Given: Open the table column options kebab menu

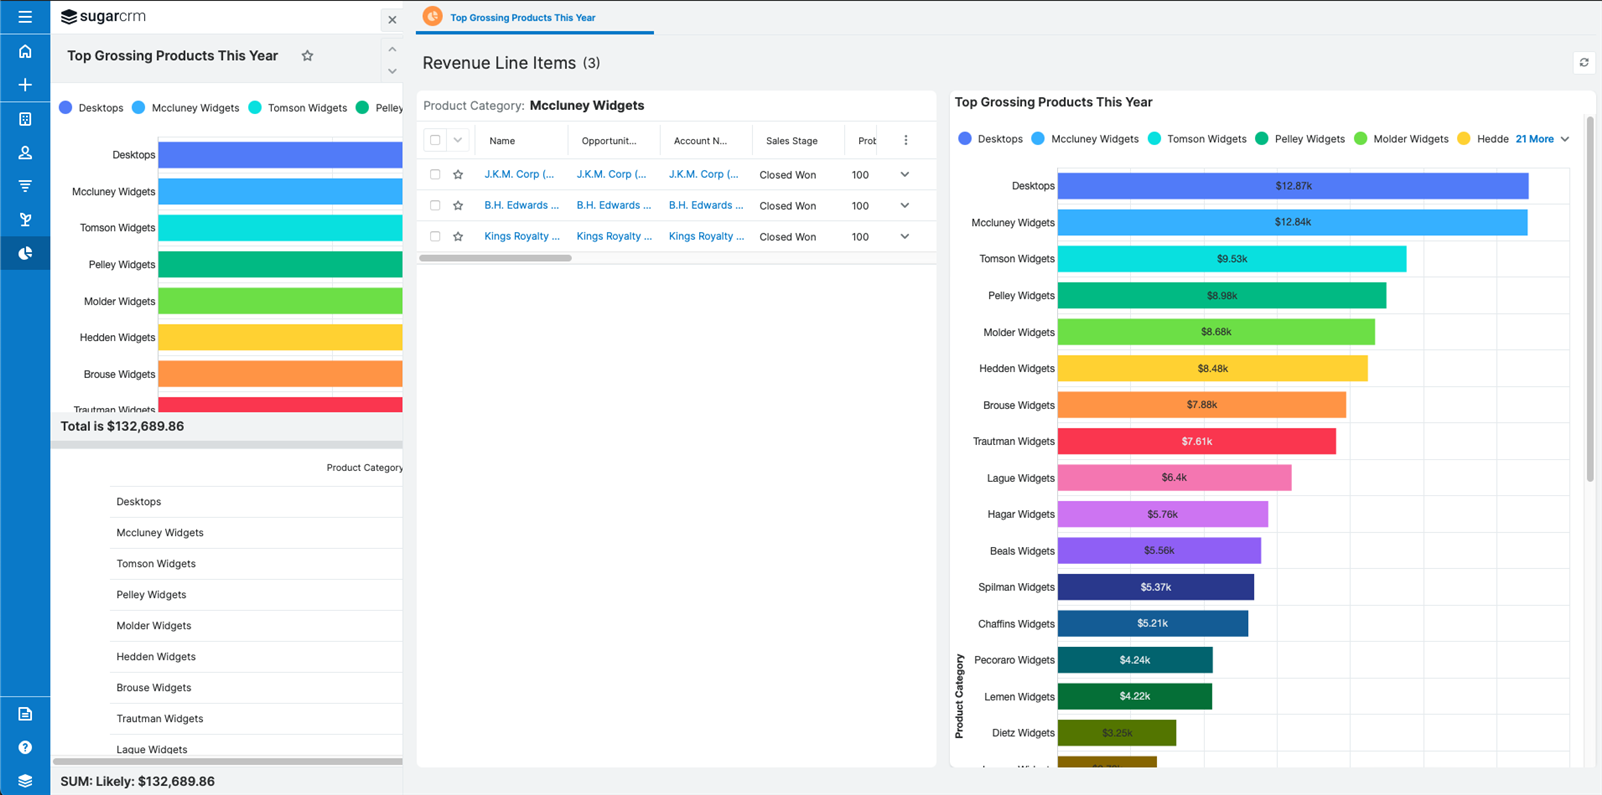Looking at the screenshot, I should click(906, 141).
